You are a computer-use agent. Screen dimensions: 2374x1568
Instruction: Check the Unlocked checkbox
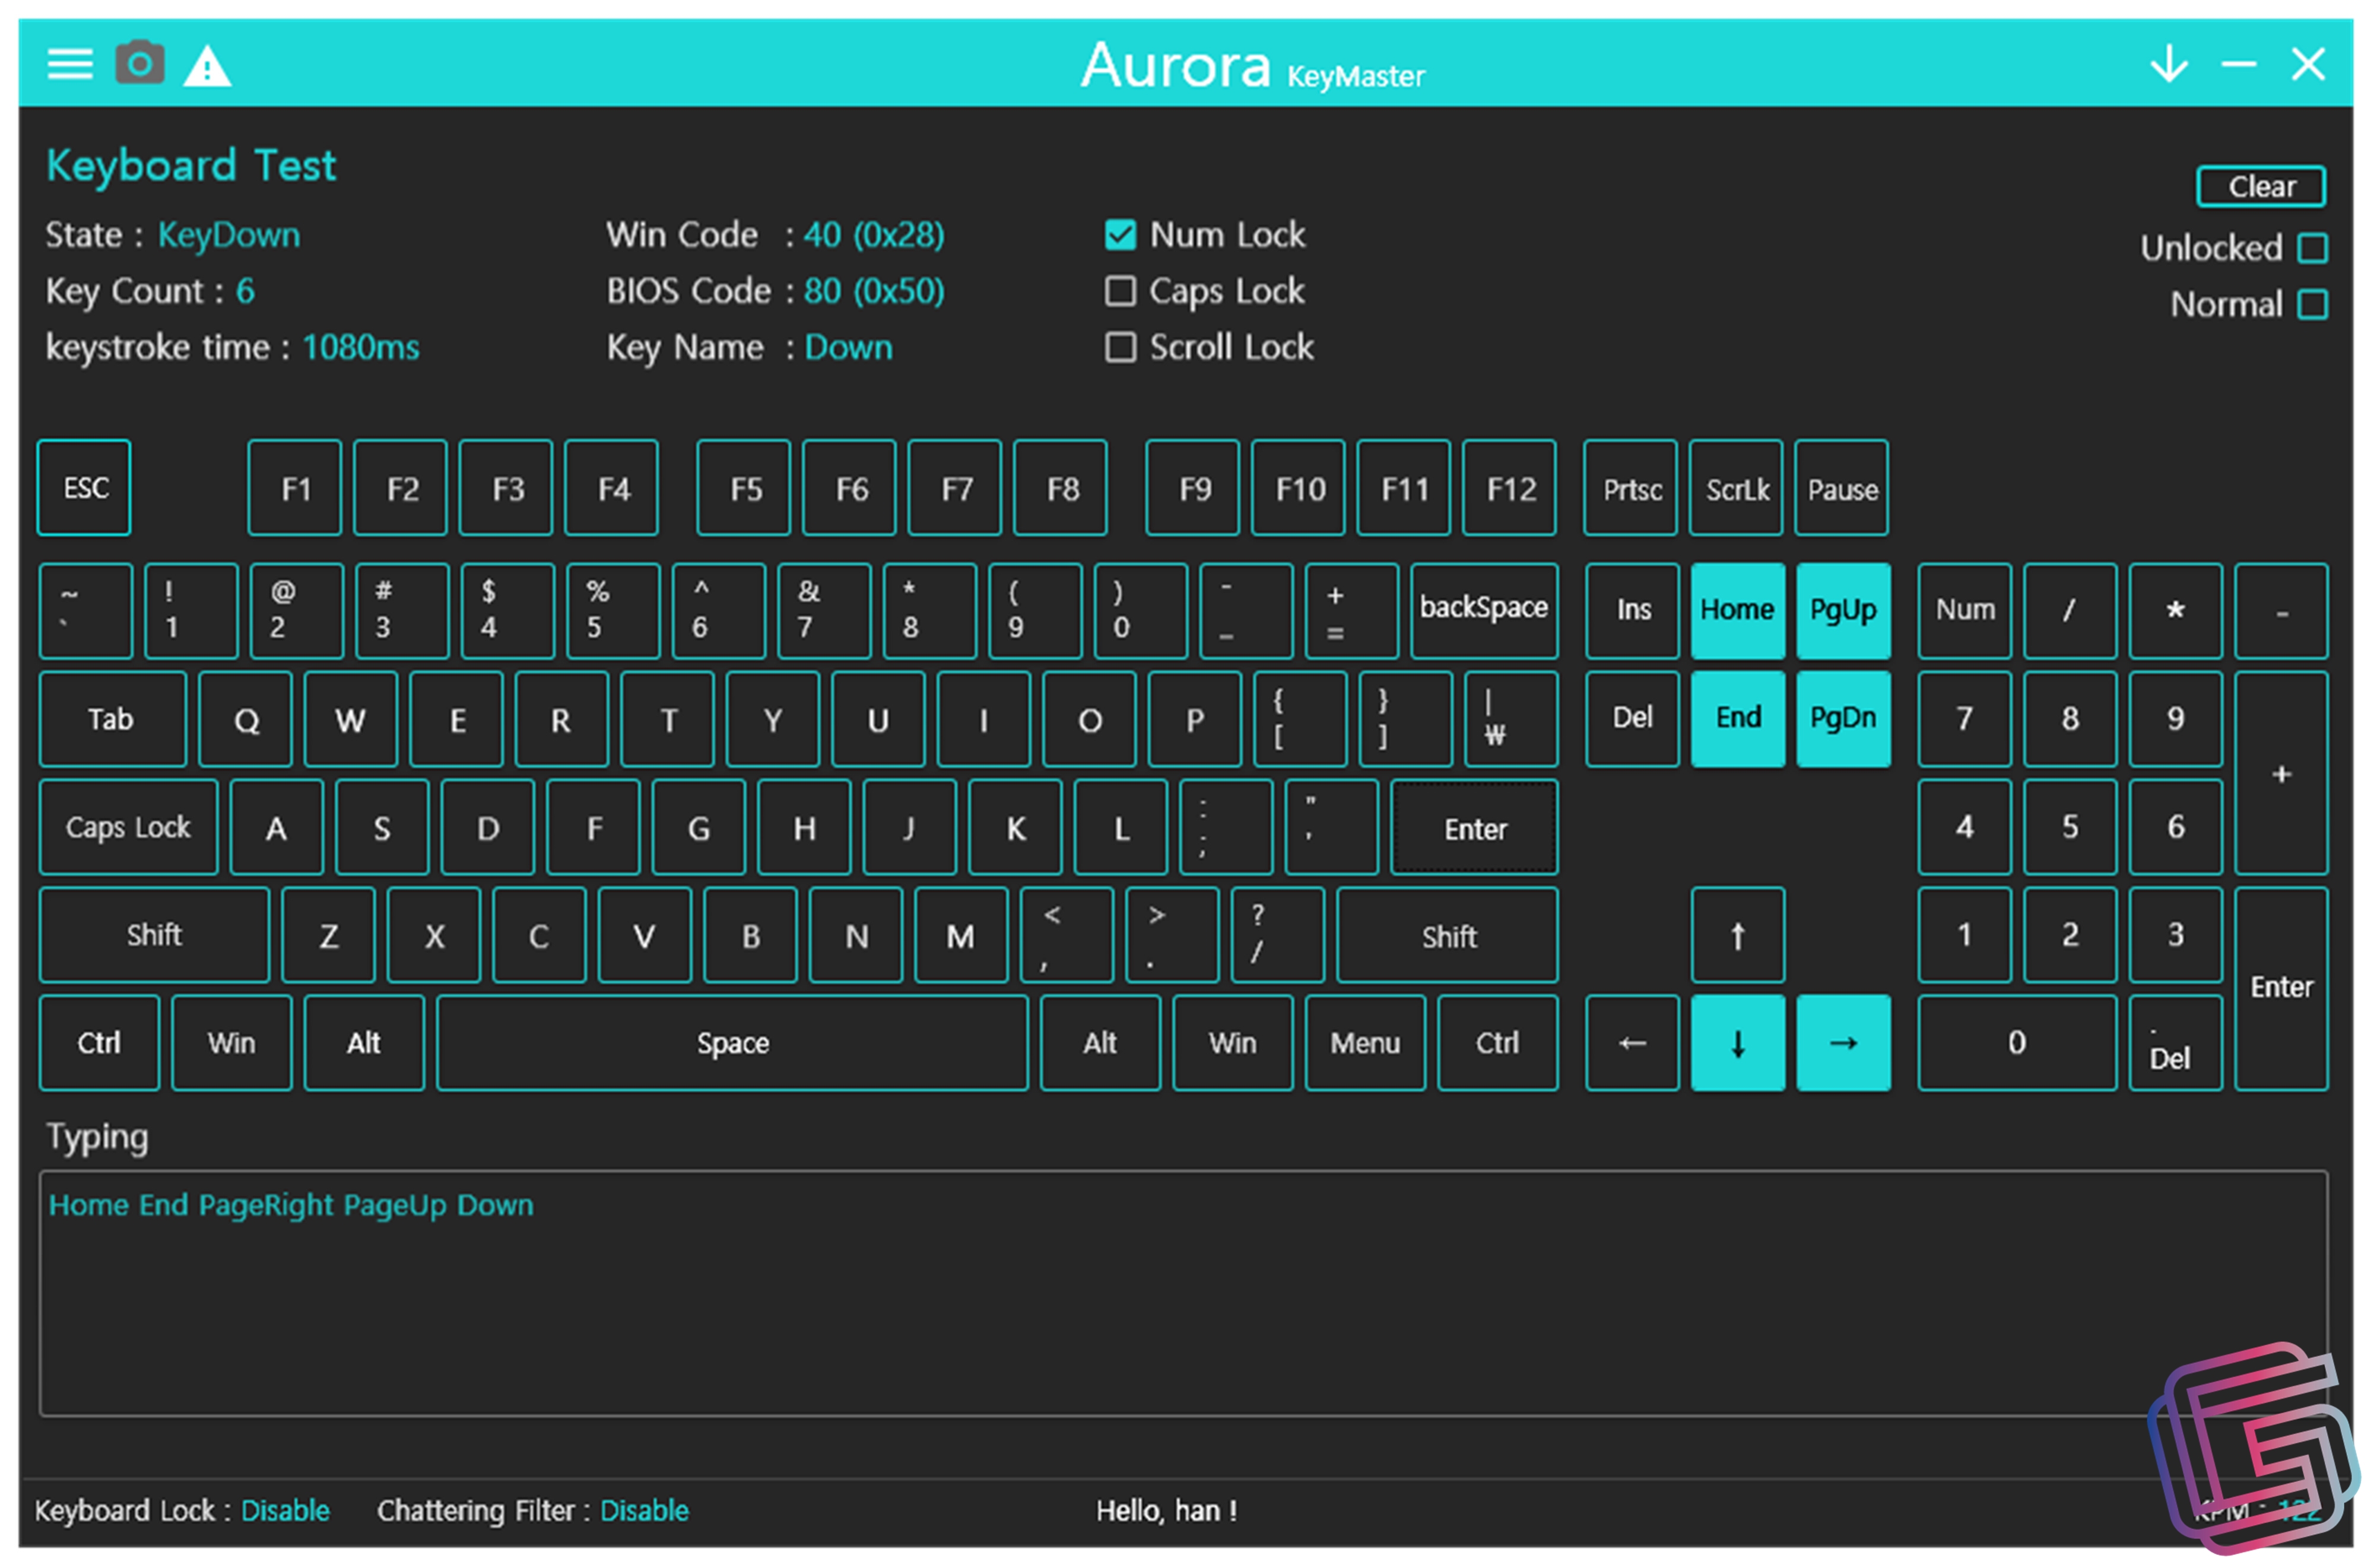pyautogui.click(x=2313, y=248)
